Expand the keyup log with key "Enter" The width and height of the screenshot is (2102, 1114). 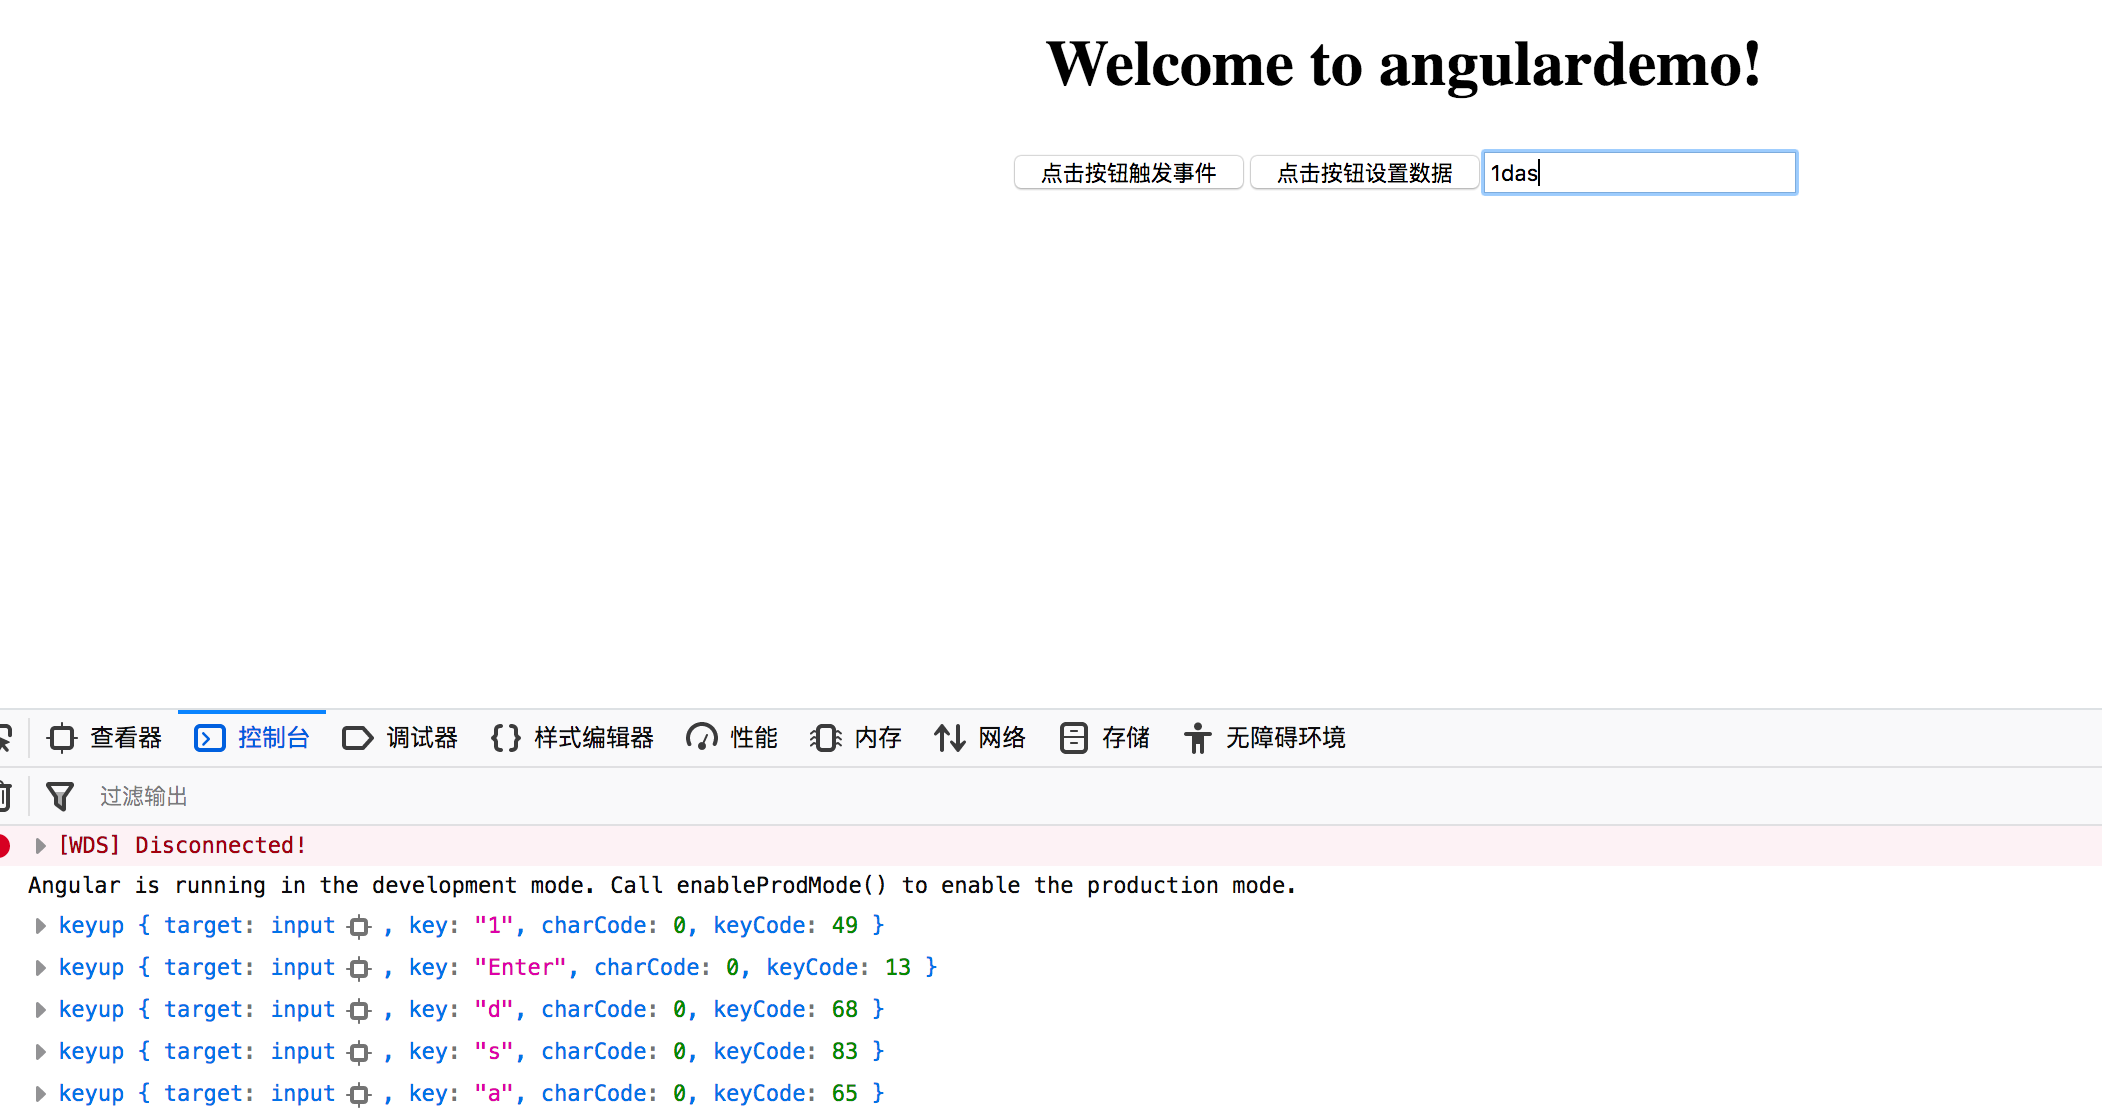coord(40,968)
